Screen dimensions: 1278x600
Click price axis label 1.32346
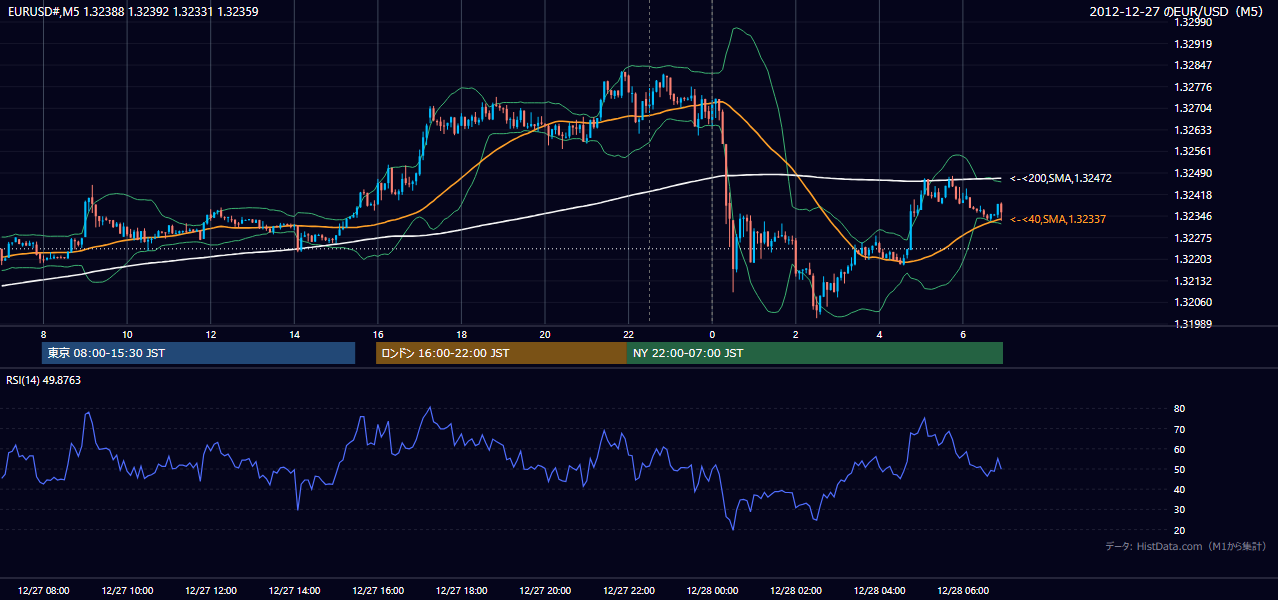[1194, 216]
